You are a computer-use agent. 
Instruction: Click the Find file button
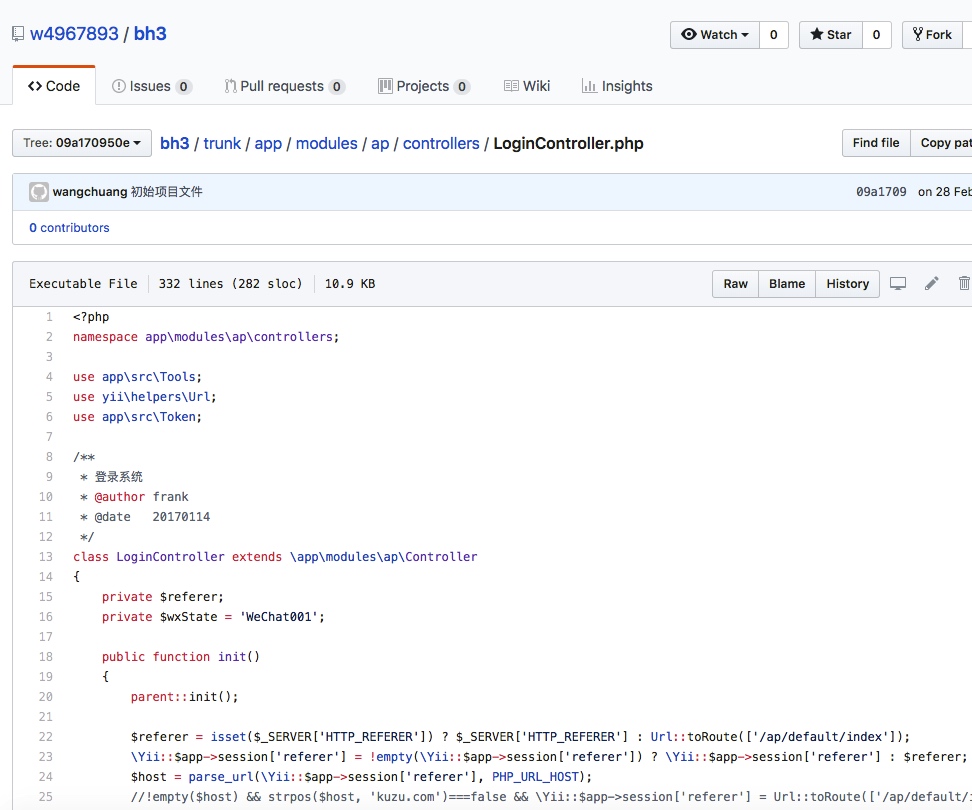click(x=875, y=143)
